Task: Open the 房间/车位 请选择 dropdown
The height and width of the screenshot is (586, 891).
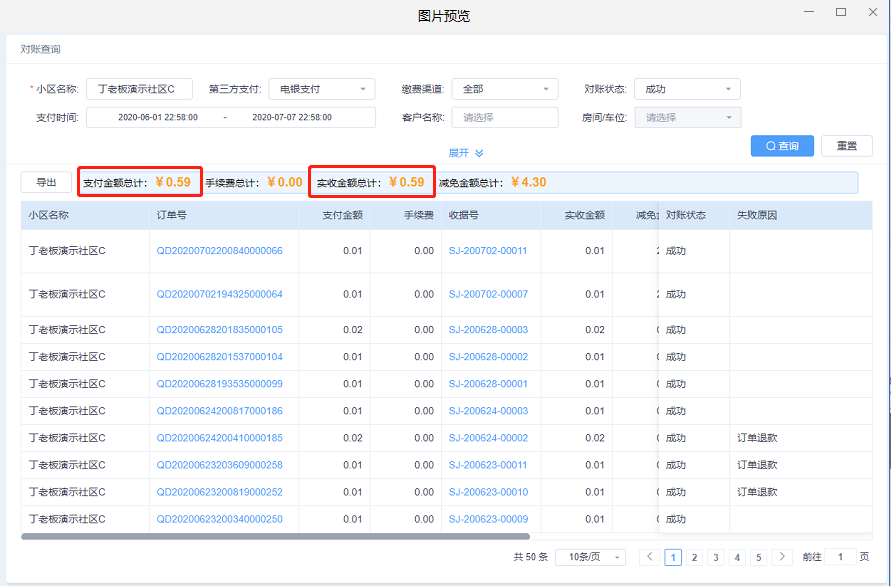Action: pyautogui.click(x=688, y=118)
